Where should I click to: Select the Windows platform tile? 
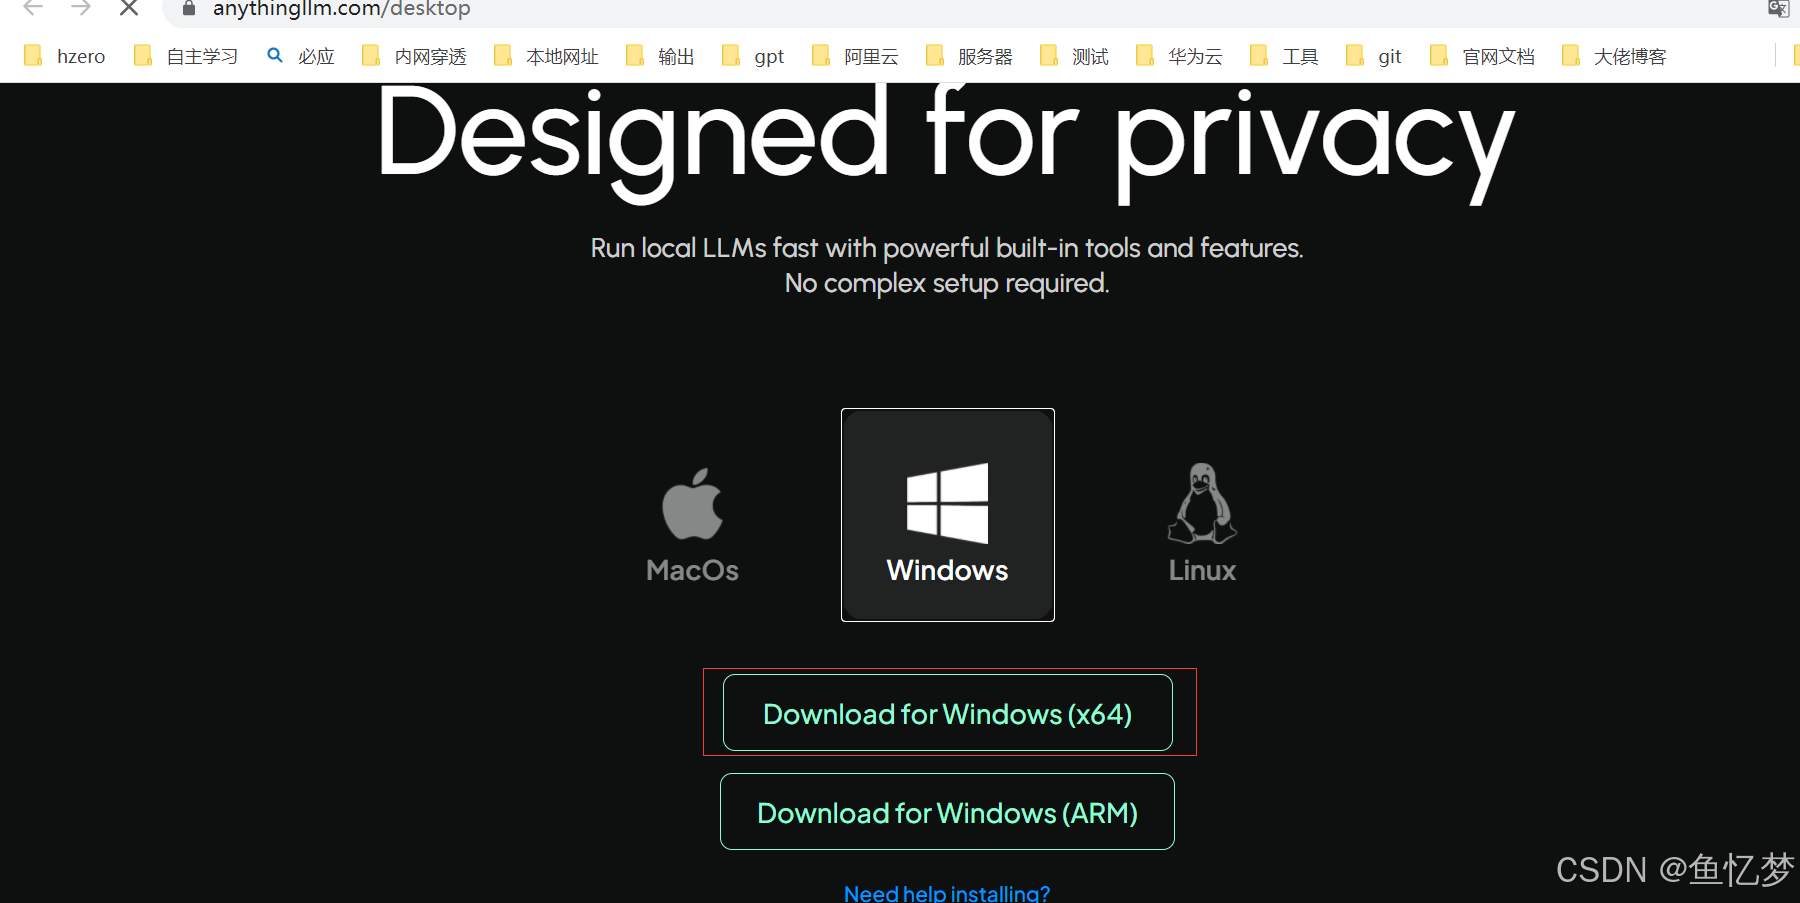pyautogui.click(x=948, y=515)
